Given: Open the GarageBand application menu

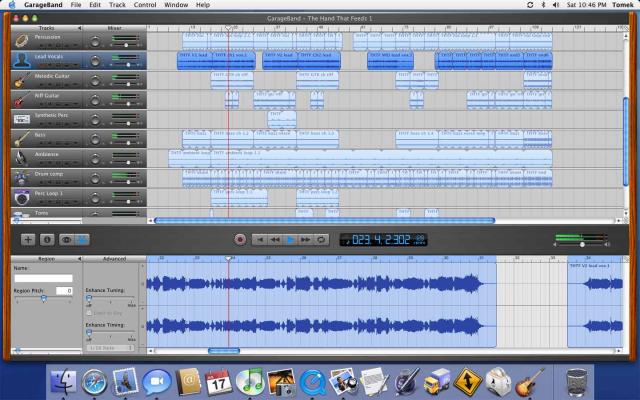Looking at the screenshot, I should coord(43,5).
